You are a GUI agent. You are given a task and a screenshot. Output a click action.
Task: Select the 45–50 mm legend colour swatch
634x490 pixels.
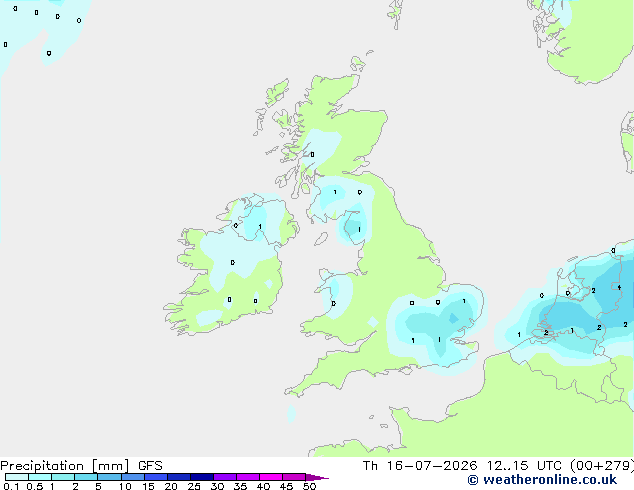click(294, 477)
